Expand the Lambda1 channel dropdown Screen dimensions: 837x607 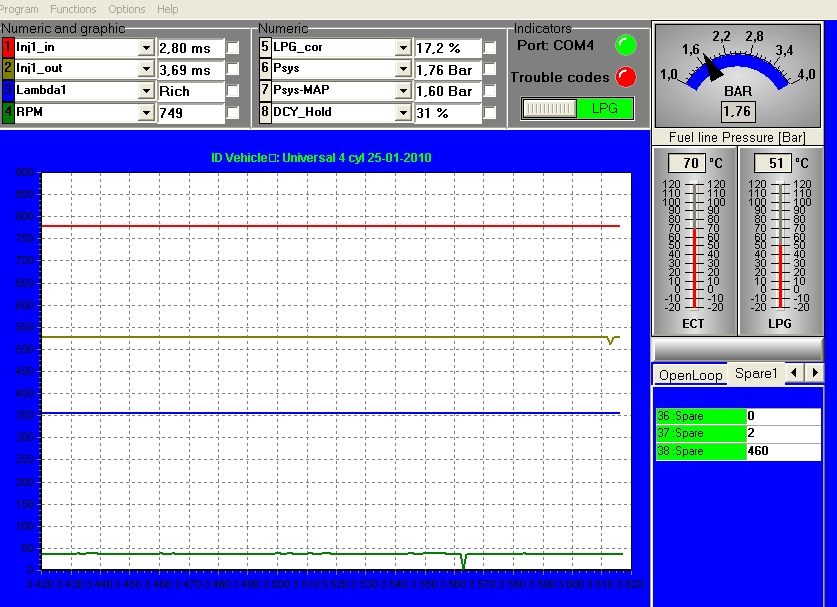pyautogui.click(x=146, y=91)
